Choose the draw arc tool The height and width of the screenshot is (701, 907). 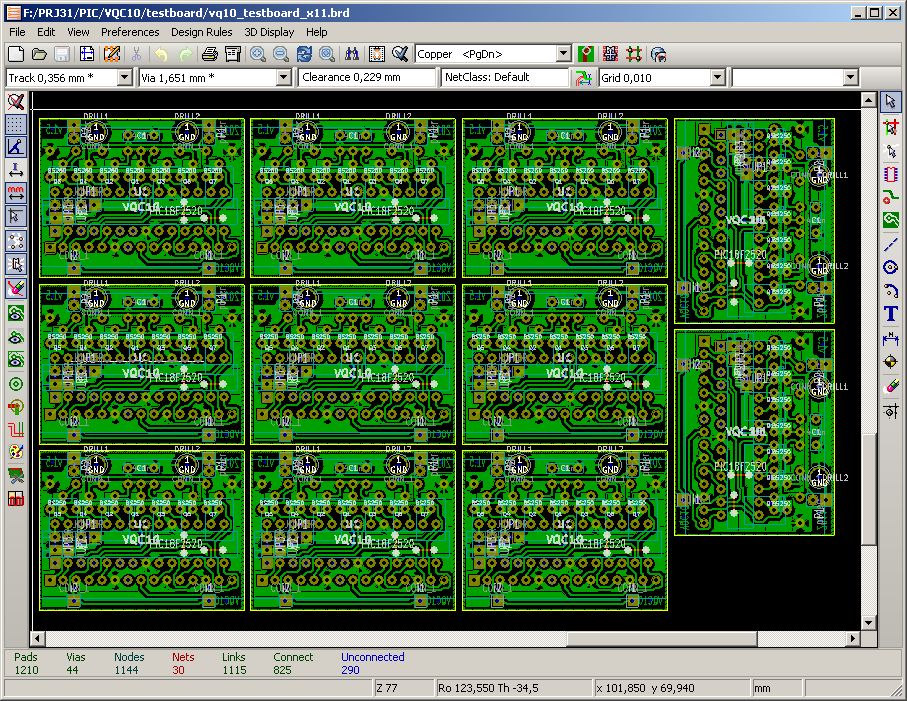891,290
